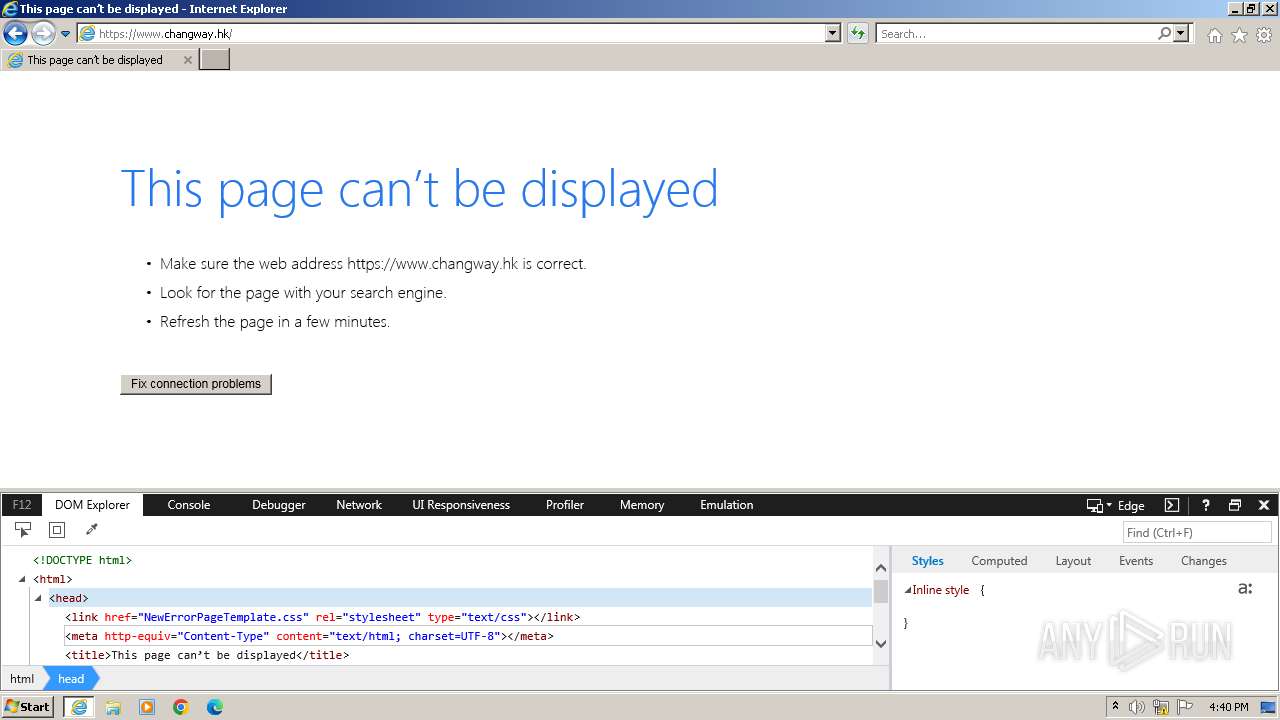Open the Tools gear icon
Image resolution: width=1280 pixels, height=720 pixels.
coord(1264,35)
